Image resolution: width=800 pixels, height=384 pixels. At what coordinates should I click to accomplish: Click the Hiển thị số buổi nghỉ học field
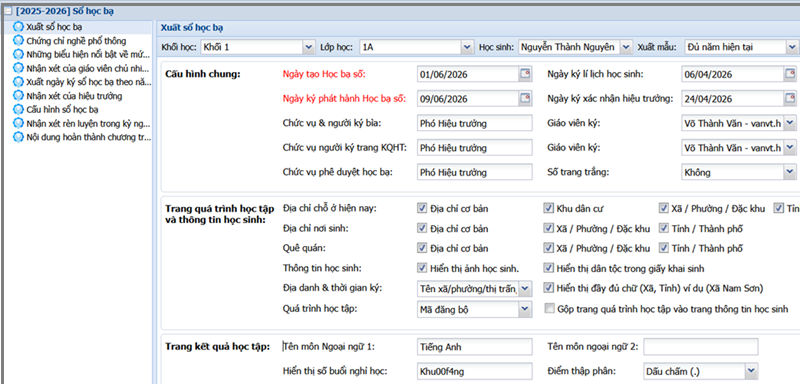(x=474, y=371)
